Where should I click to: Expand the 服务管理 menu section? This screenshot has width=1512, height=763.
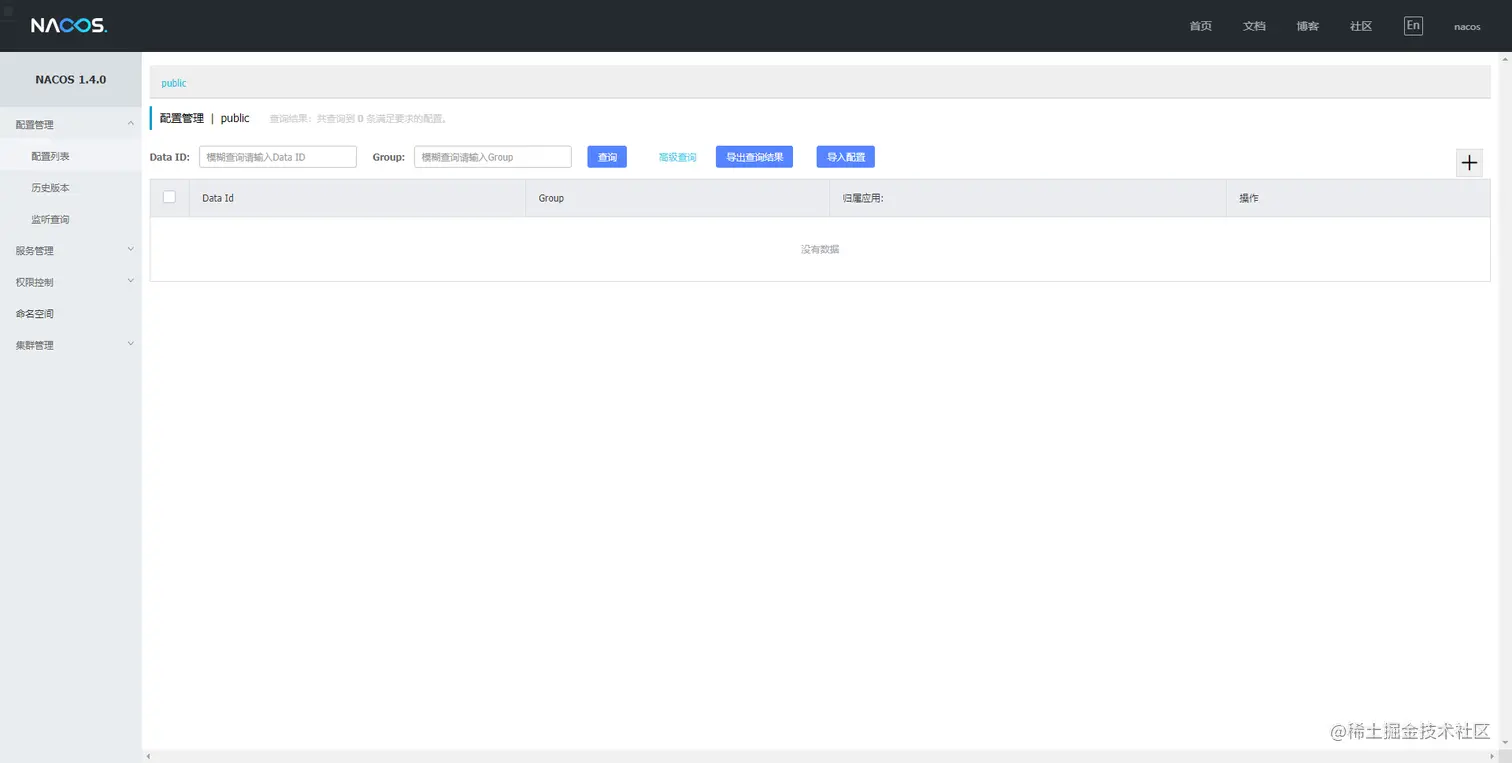pyautogui.click(x=70, y=251)
